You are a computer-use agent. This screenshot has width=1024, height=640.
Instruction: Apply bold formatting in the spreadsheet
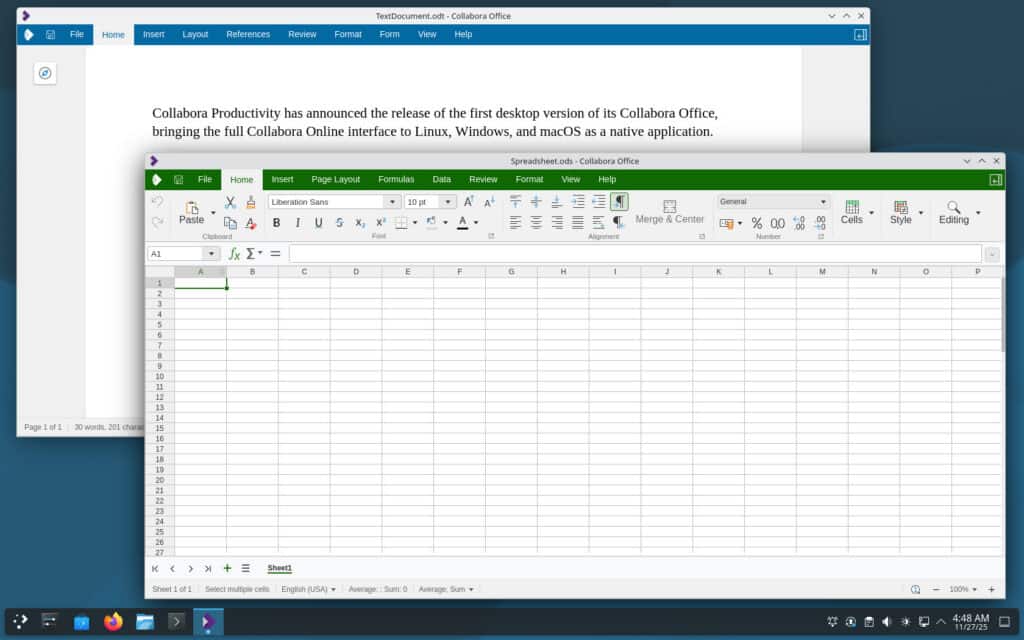pos(276,223)
